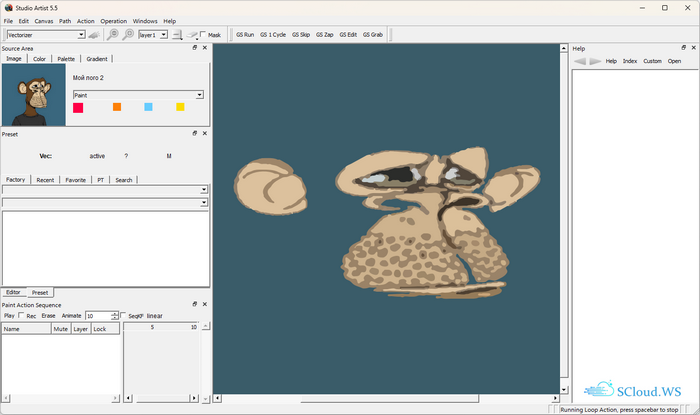Click the brush icon beside the Vectorizer dropdown
700x415 pixels.
pos(94,35)
